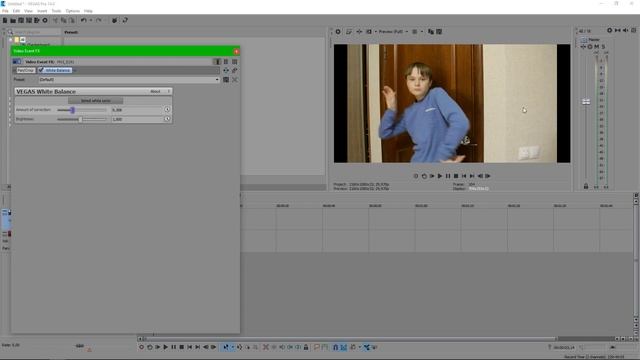Click the Brightness animate clock icon
The height and width of the screenshot is (360, 640).
point(167,119)
